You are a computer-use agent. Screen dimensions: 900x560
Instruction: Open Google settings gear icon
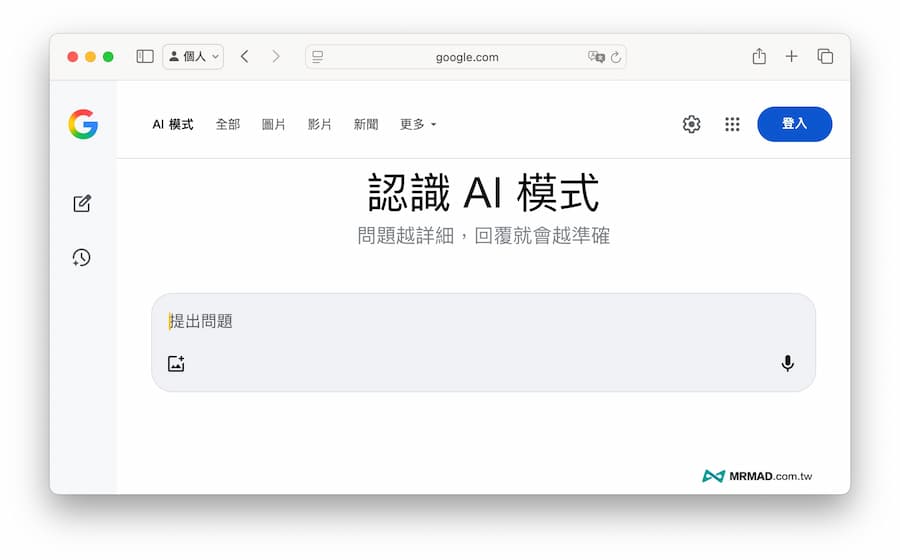click(691, 124)
